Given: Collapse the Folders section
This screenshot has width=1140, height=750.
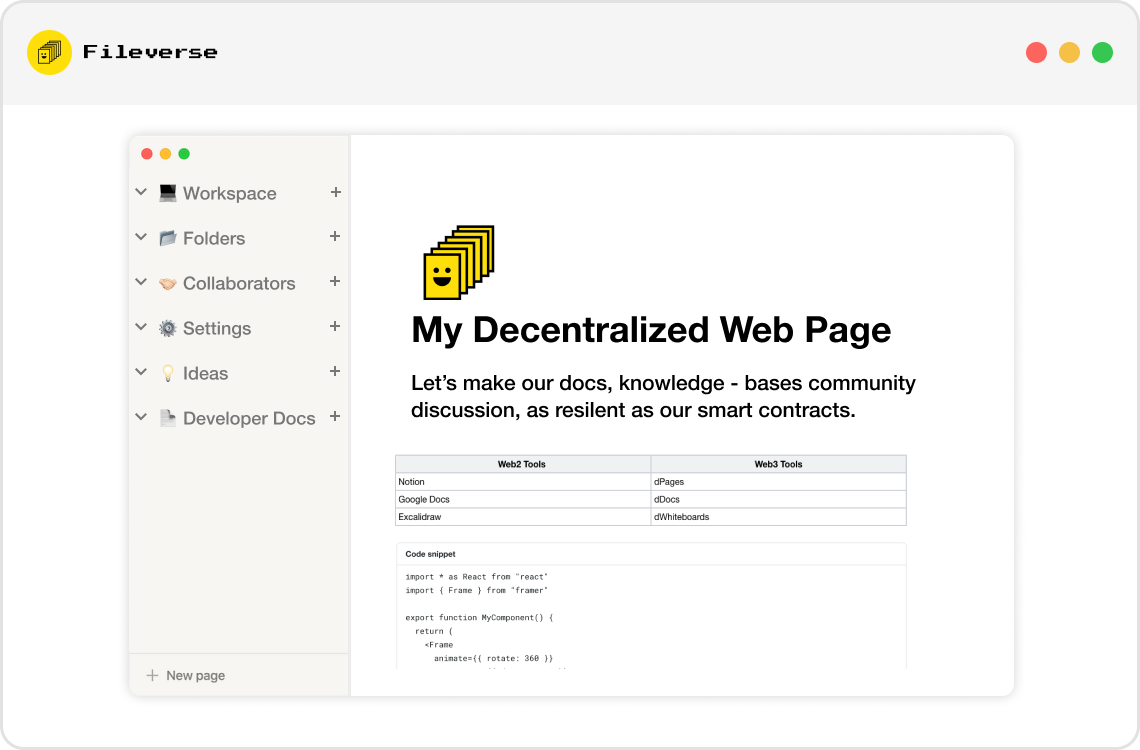Looking at the screenshot, I should pyautogui.click(x=141, y=237).
